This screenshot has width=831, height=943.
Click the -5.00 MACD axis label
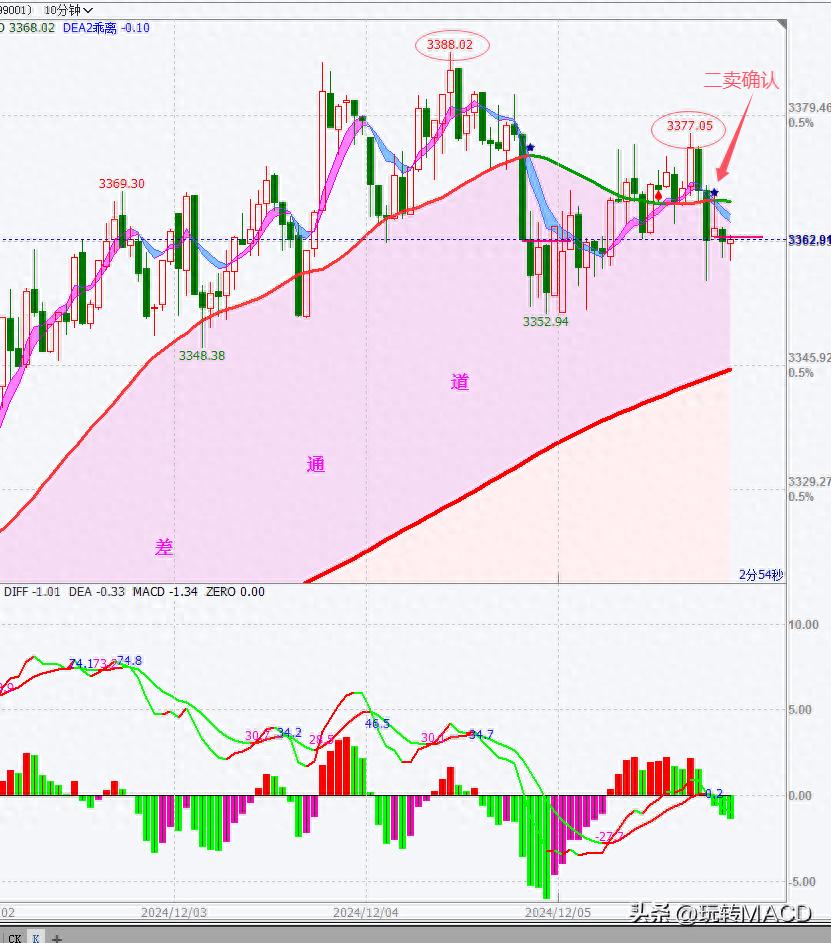pyautogui.click(x=802, y=882)
